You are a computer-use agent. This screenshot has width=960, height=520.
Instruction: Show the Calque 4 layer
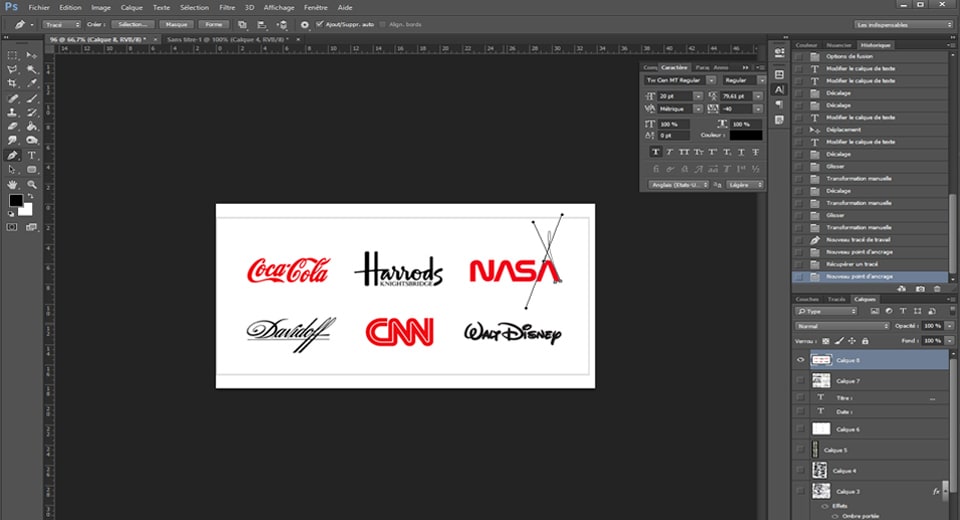800,471
